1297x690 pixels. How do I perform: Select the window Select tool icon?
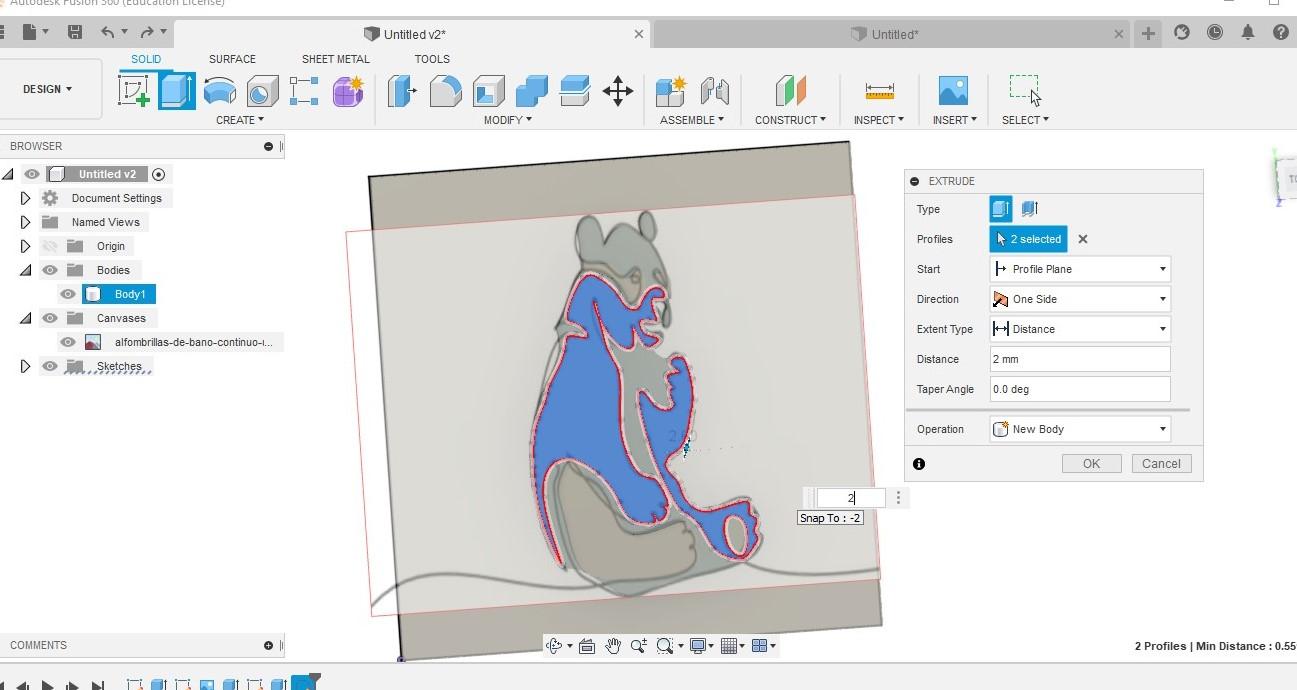point(1025,90)
